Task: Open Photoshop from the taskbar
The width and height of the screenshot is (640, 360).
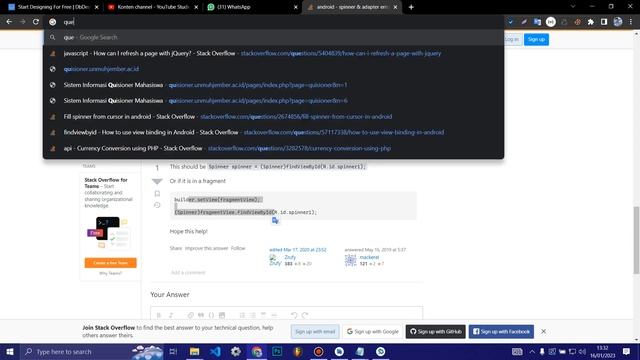Action: click(x=277, y=351)
